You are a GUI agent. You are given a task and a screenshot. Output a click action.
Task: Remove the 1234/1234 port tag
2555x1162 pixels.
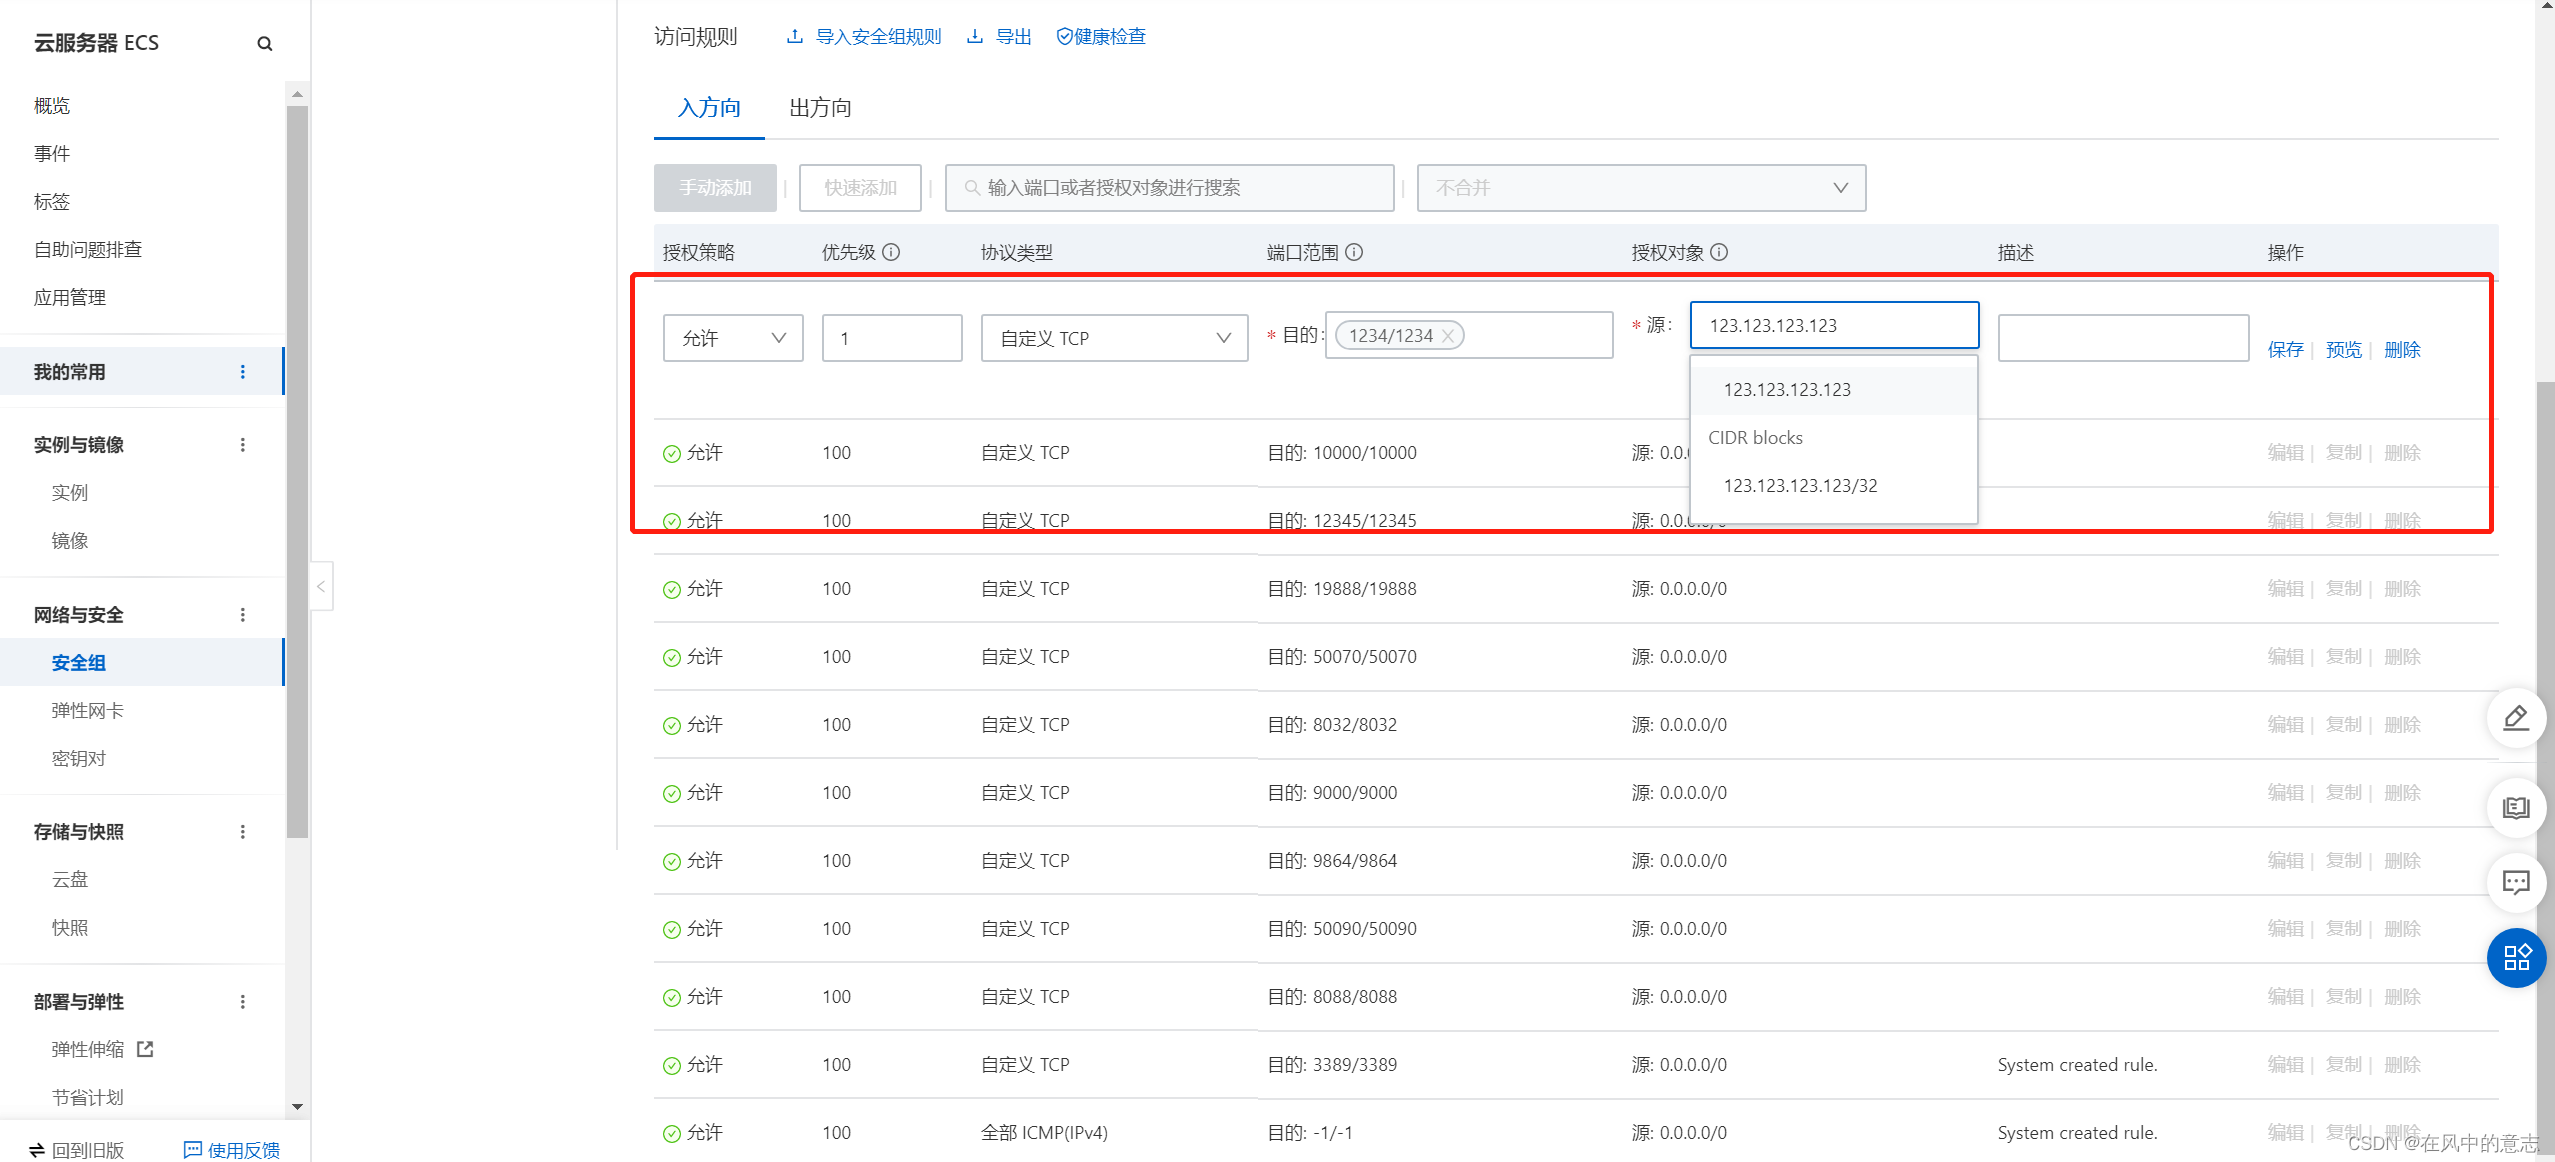pyautogui.click(x=1448, y=336)
